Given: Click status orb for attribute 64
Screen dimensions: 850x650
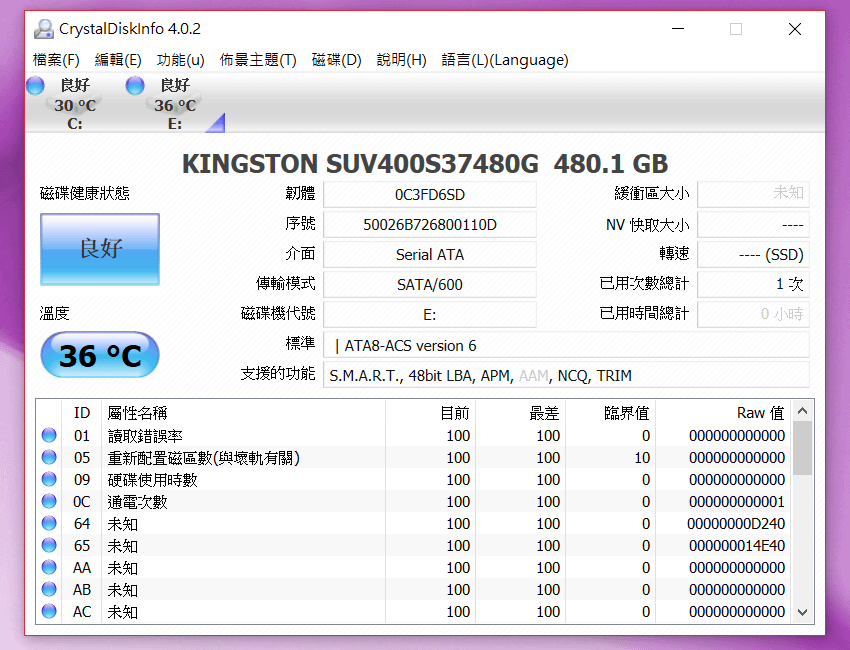Looking at the screenshot, I should (x=49, y=523).
